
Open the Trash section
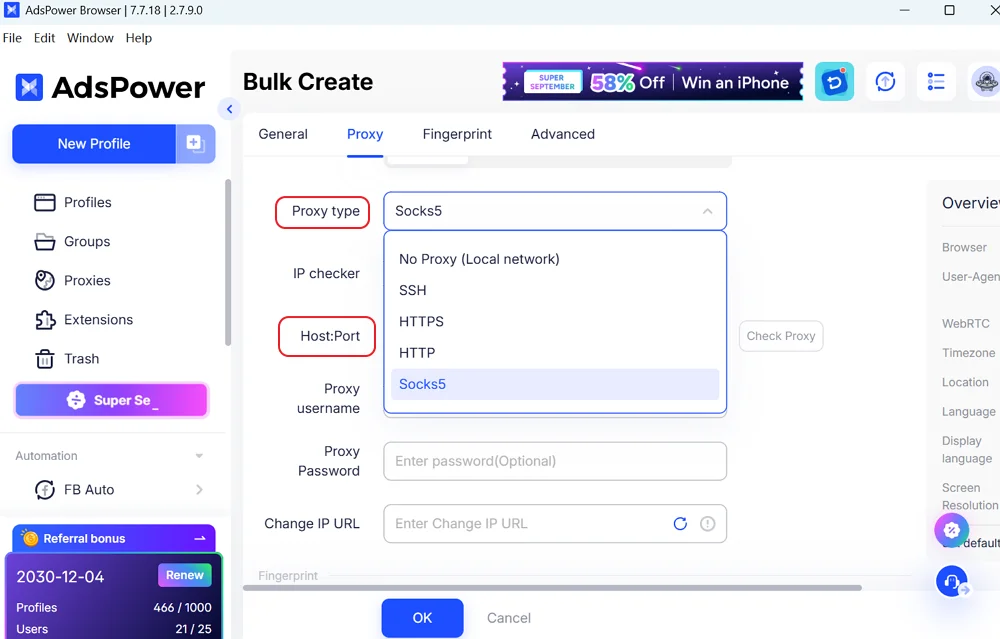(x=66, y=358)
